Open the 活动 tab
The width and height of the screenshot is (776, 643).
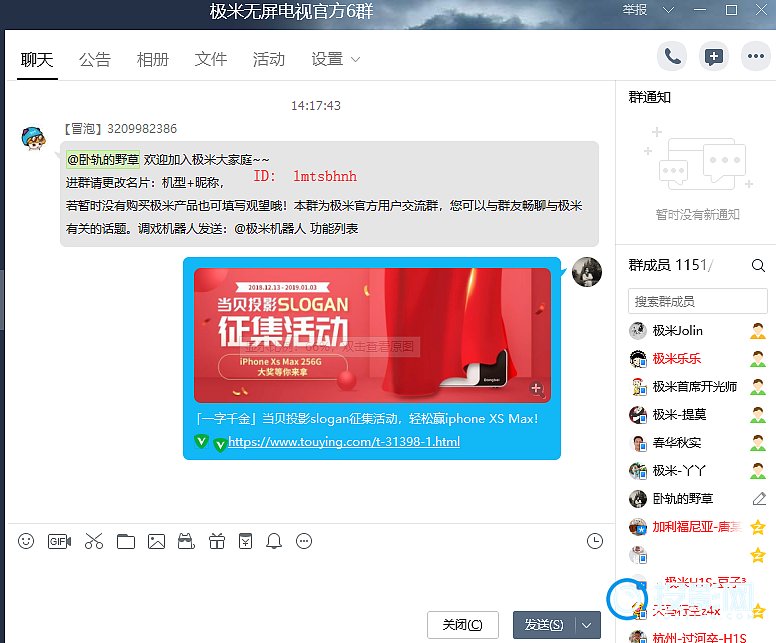pos(269,60)
